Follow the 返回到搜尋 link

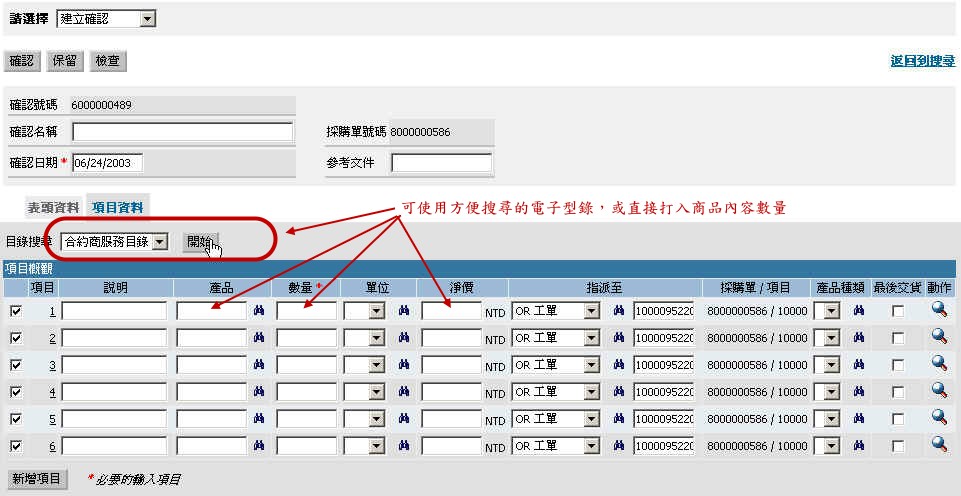pos(922,61)
